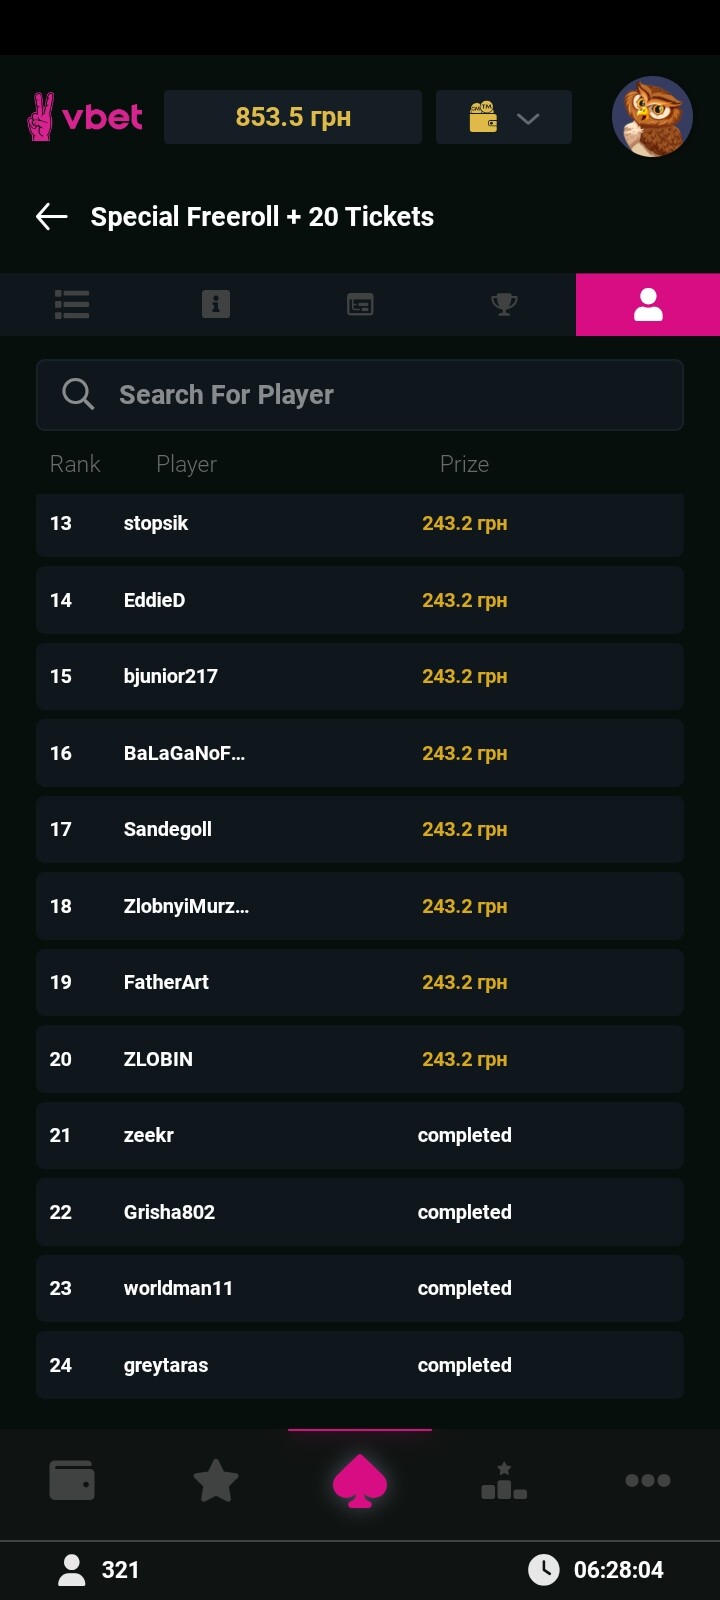Open the wallet in bottom navigation

[x=72, y=1480]
